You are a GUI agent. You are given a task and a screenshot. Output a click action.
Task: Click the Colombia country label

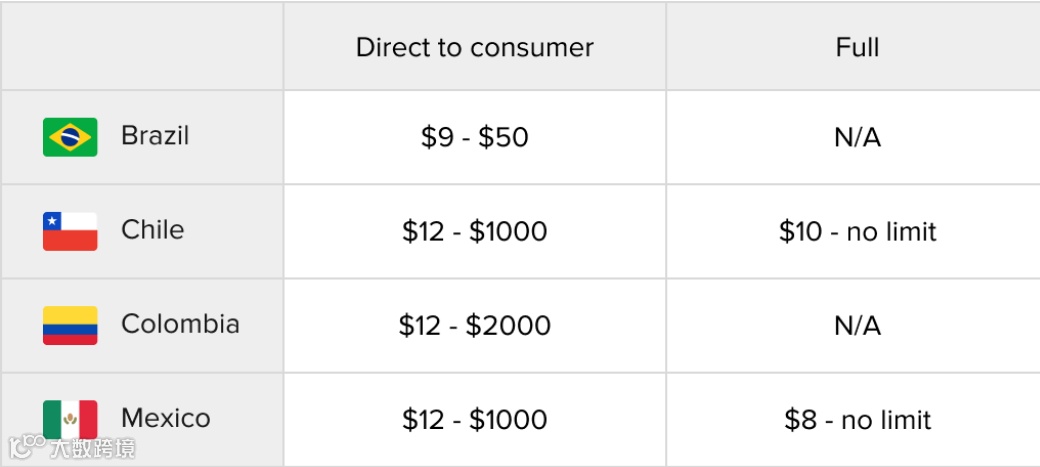point(180,324)
